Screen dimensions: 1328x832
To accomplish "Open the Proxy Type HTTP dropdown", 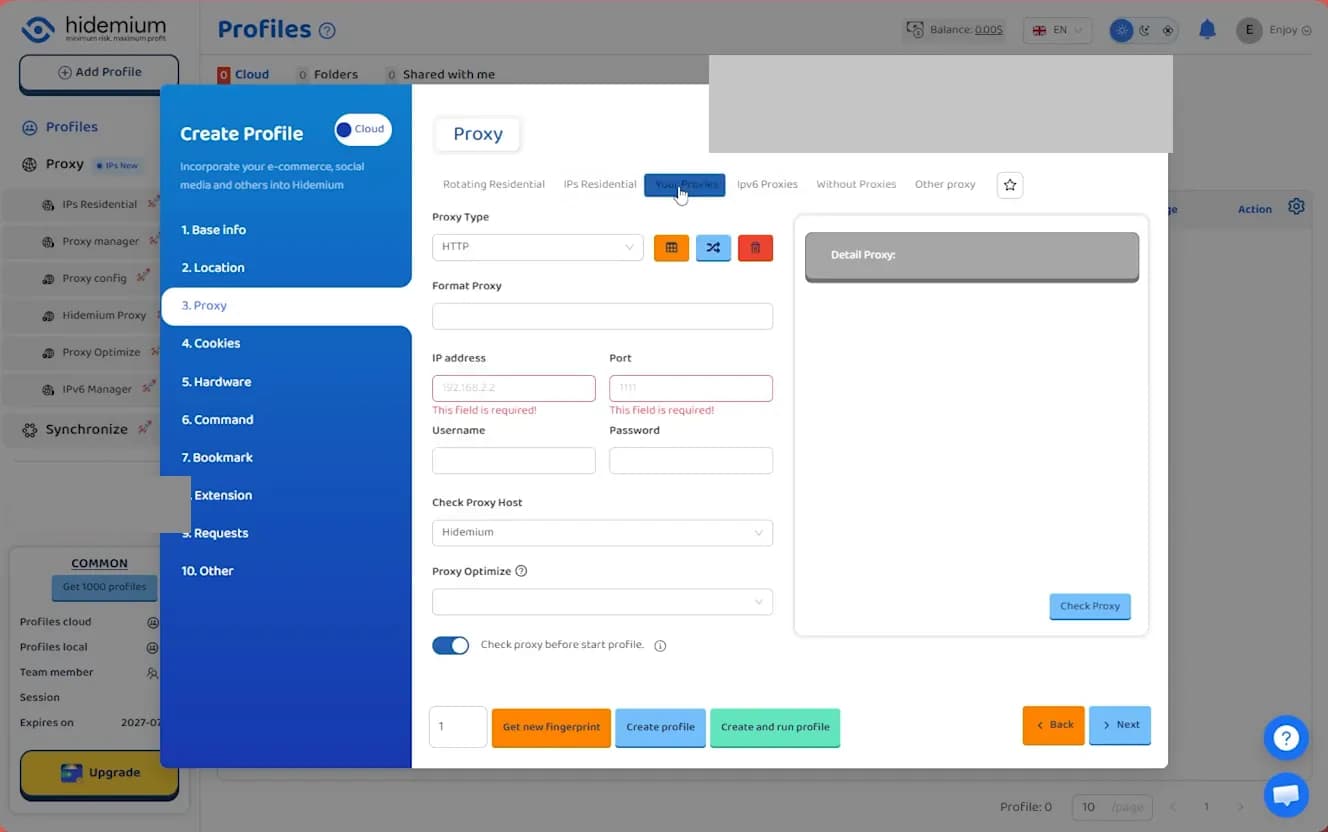I will tap(538, 247).
